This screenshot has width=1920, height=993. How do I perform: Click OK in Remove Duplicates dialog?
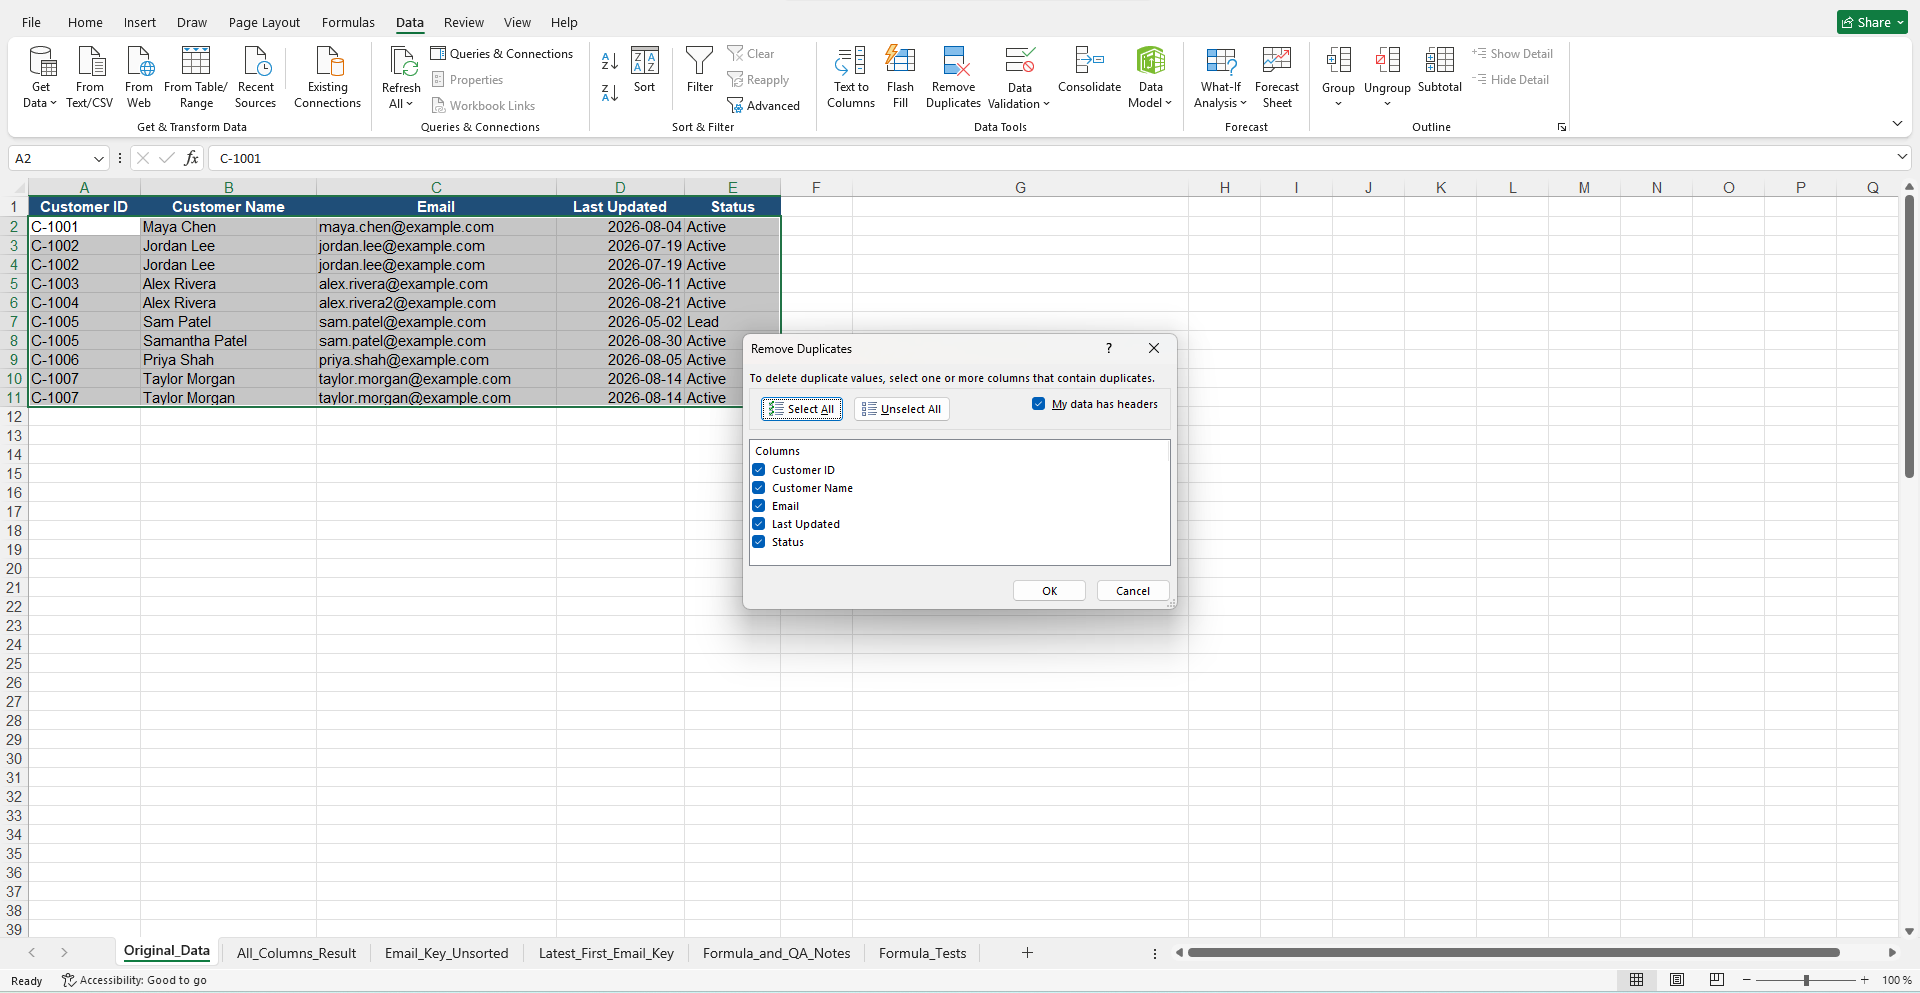[1049, 591]
